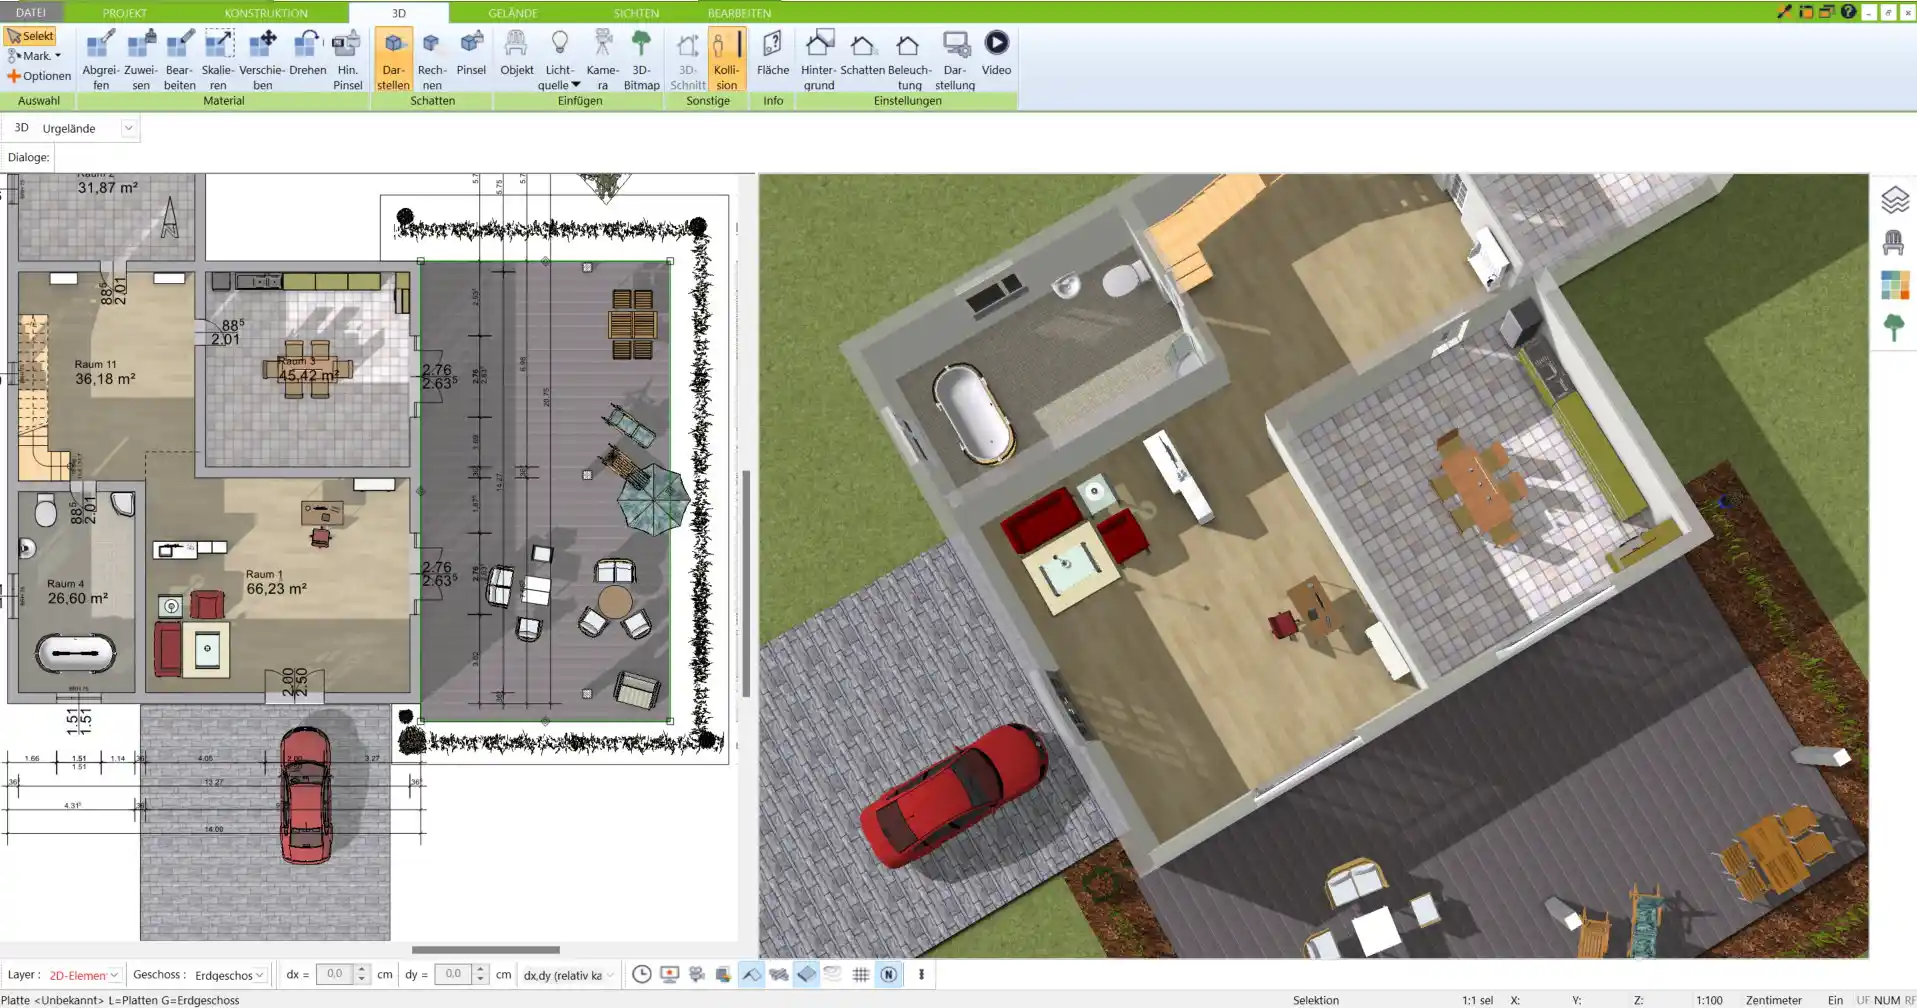
Task: Click the monitor record icon in bottom toolbar
Action: click(669, 974)
